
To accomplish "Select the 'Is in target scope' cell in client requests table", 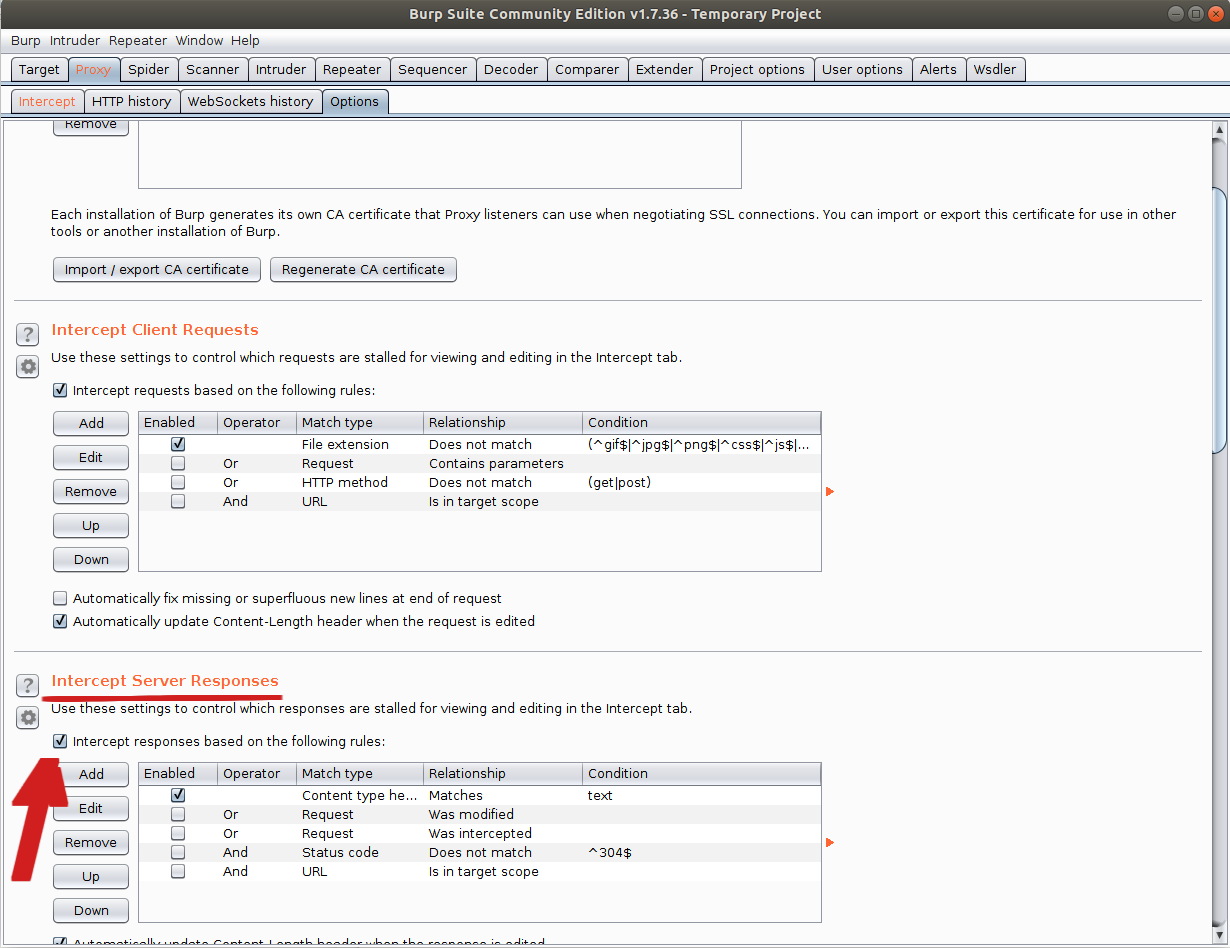I will (x=503, y=501).
